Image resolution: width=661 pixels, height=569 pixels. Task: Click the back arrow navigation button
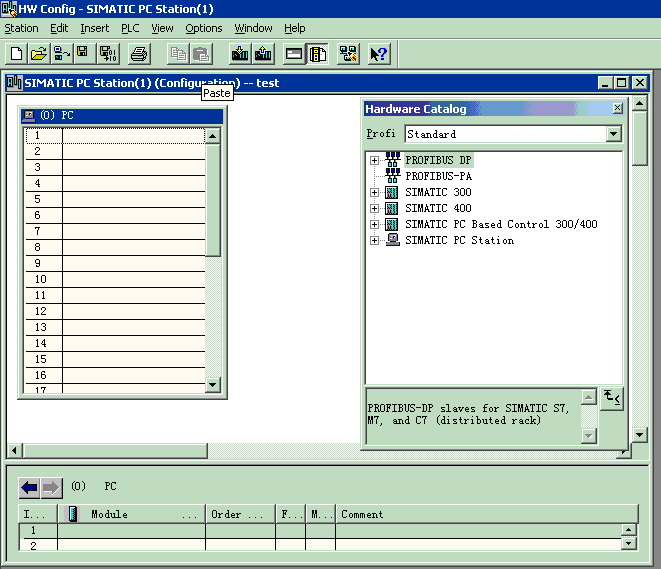[29, 488]
